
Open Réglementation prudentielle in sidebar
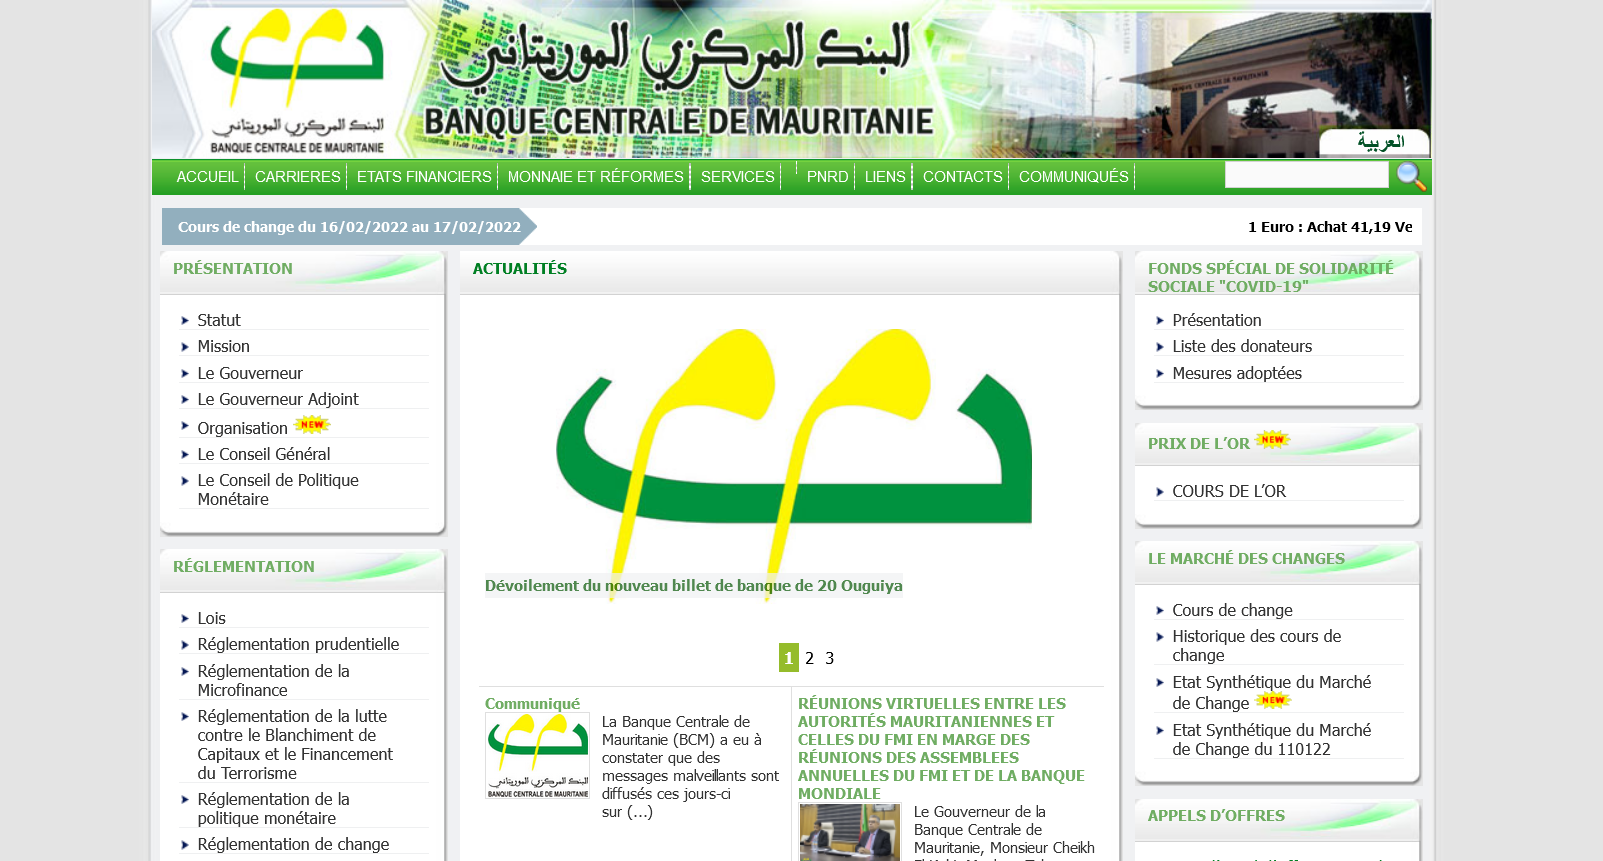[x=298, y=644]
